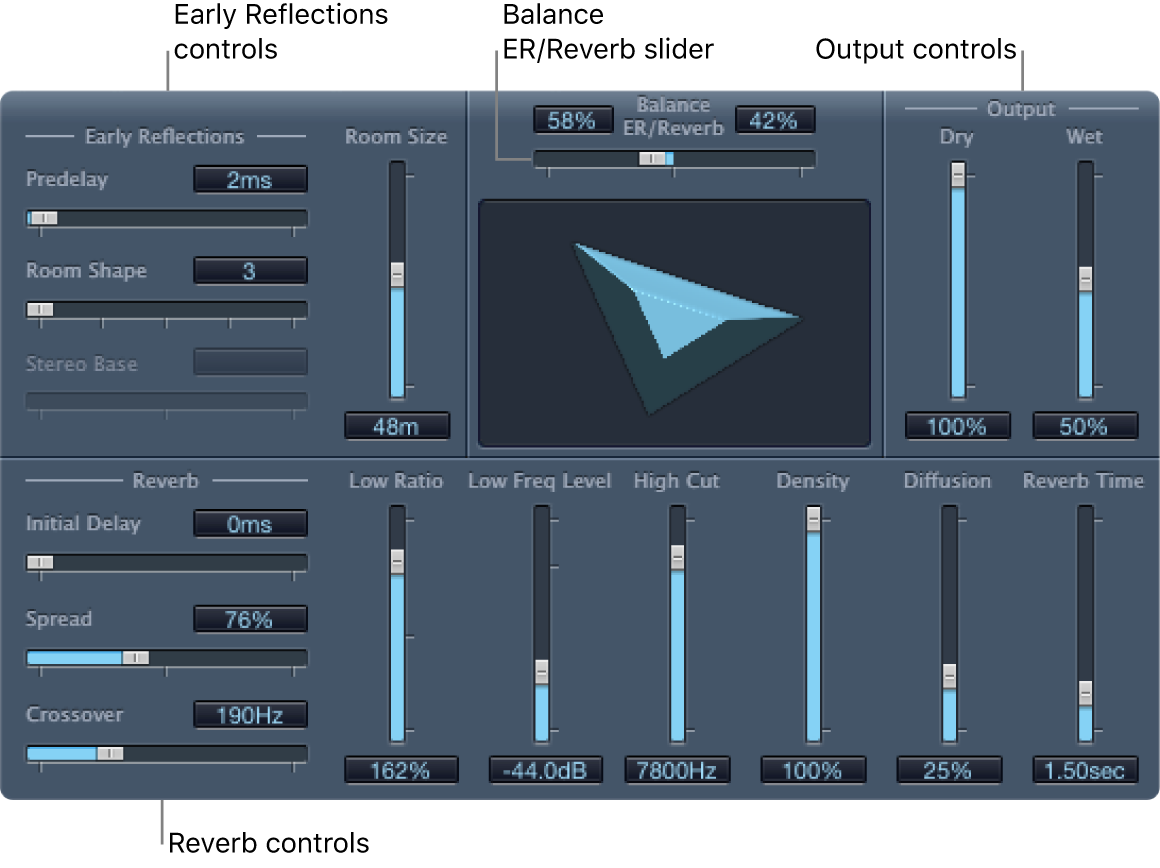Click the Crossover value showing 190Hz
Viewport: 1160px width, 868px height.
[250, 714]
